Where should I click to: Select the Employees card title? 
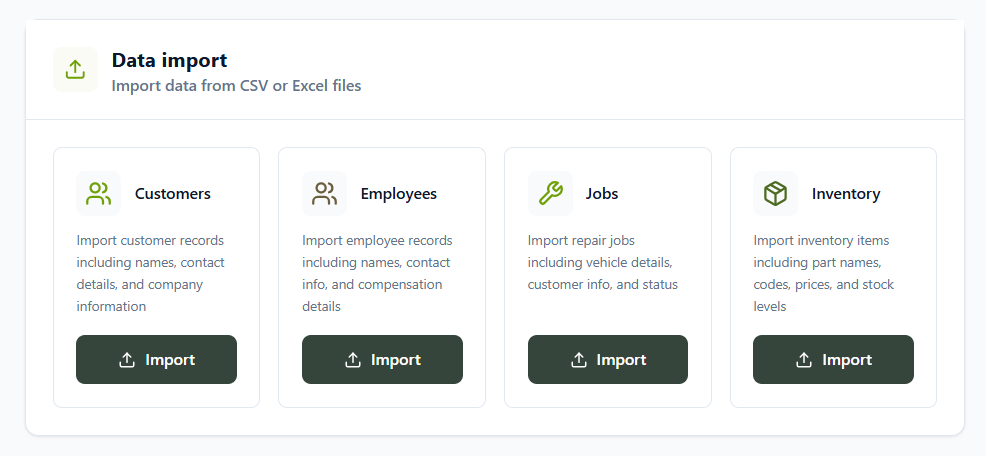tap(399, 194)
